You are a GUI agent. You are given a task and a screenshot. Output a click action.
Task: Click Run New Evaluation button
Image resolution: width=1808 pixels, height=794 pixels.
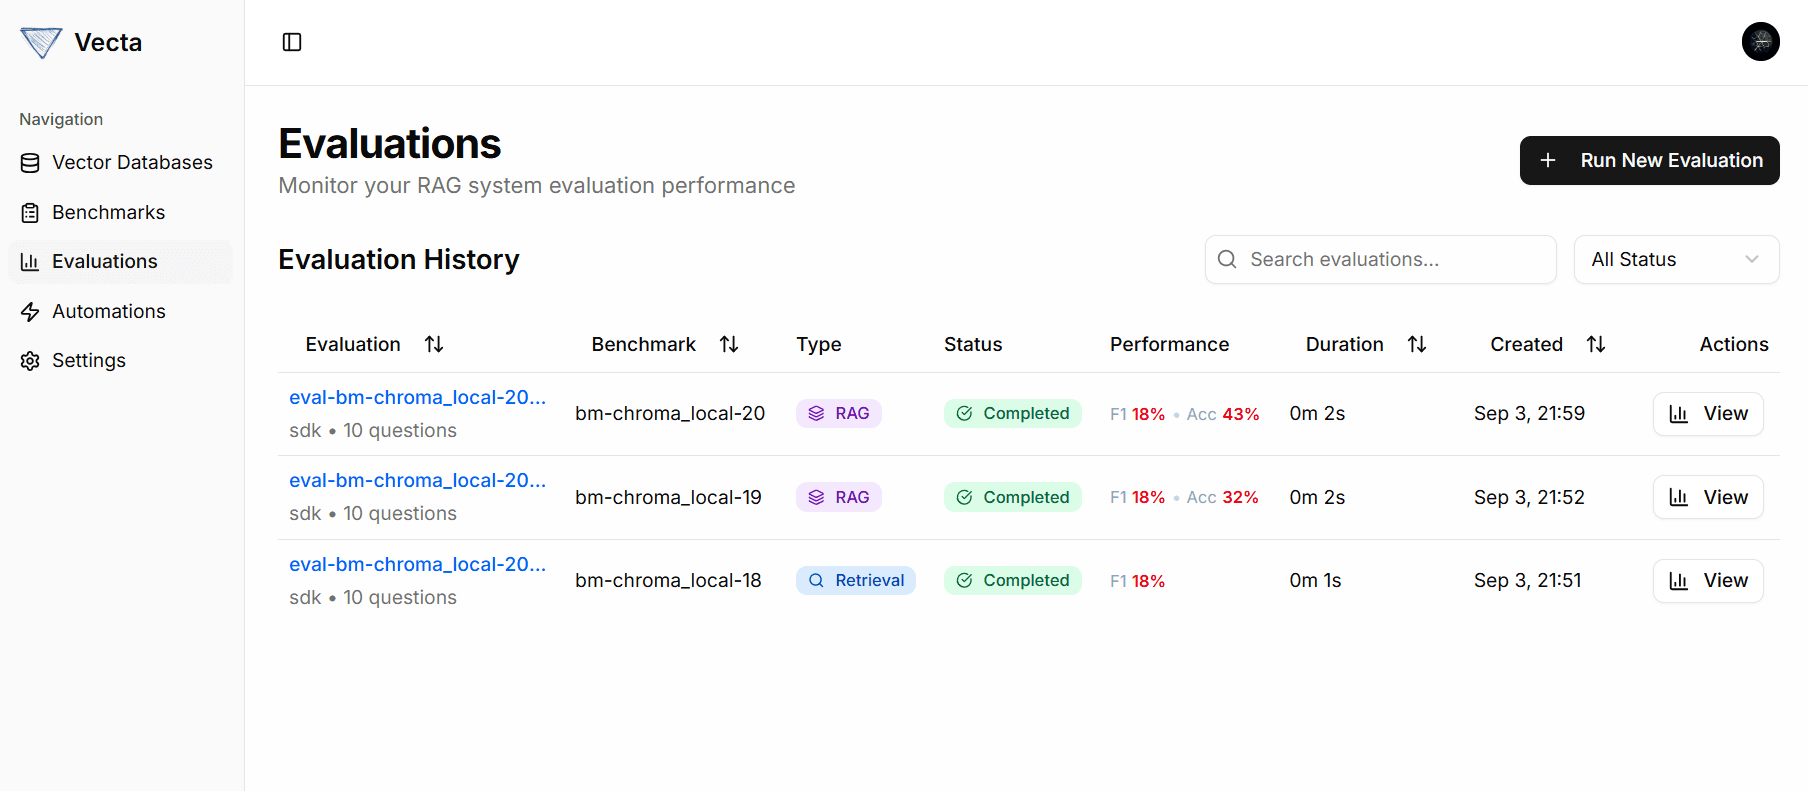[x=1649, y=161]
